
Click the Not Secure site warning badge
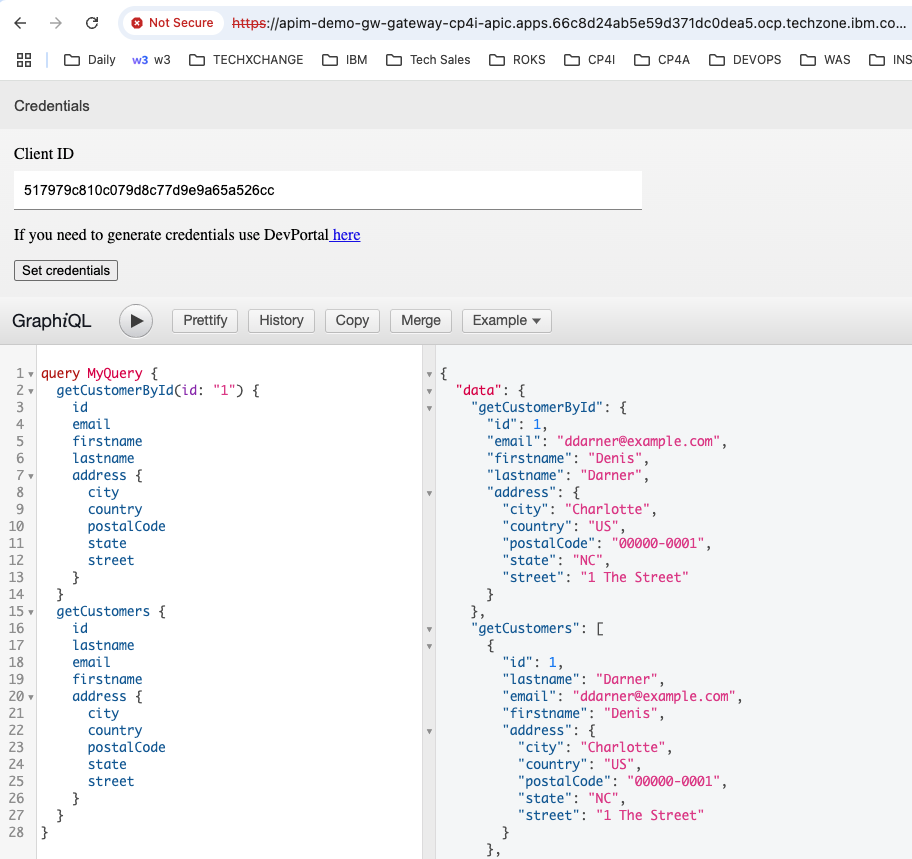(172, 23)
